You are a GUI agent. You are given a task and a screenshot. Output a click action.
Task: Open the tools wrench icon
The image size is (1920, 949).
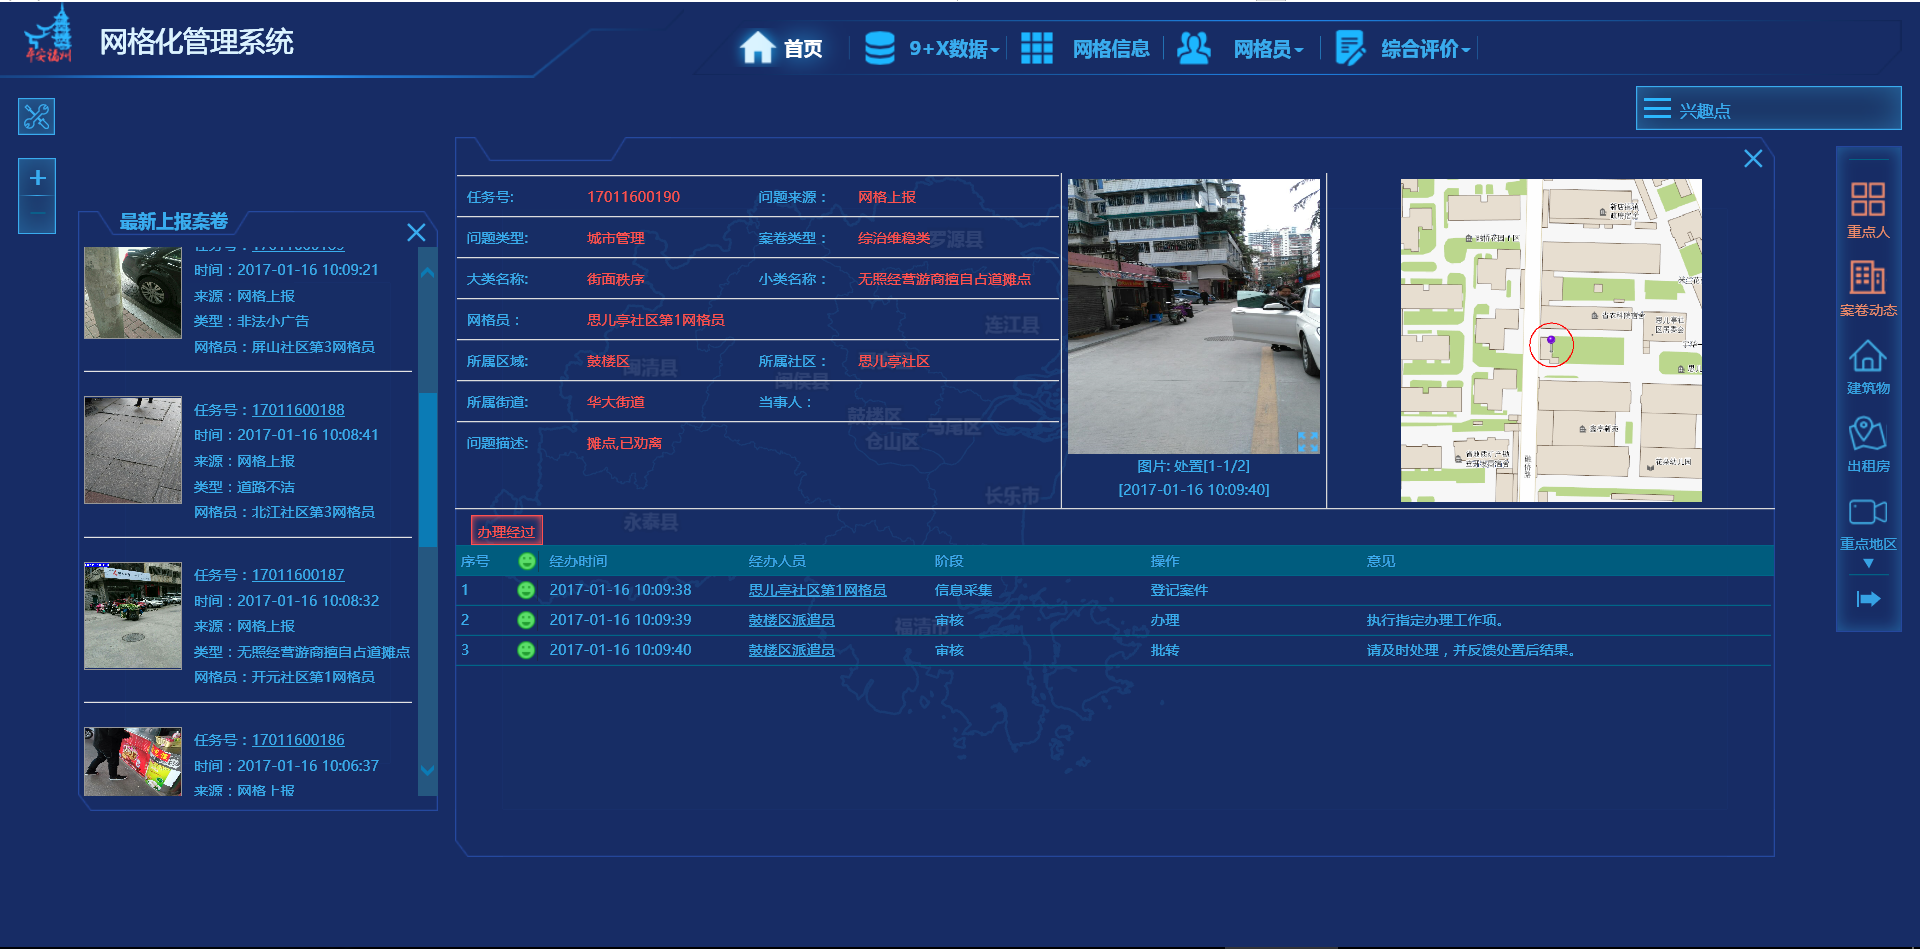[x=37, y=117]
